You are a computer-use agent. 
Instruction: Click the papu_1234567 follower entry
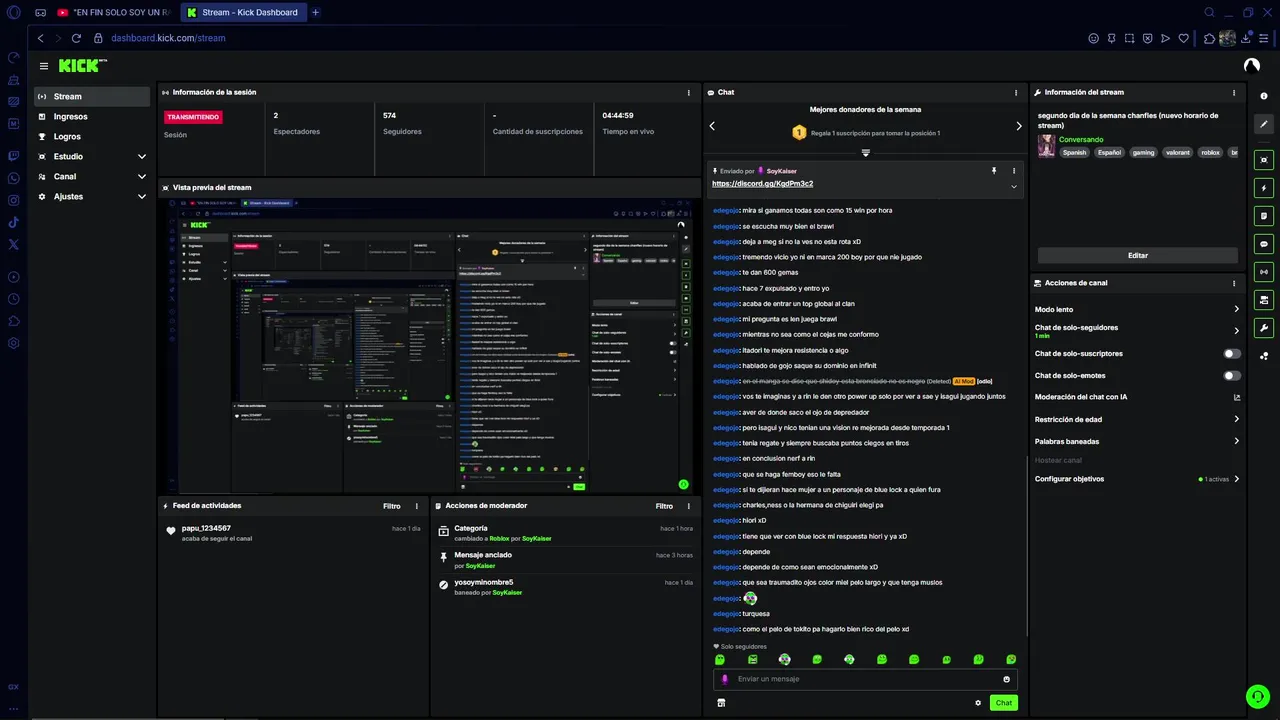(x=294, y=533)
